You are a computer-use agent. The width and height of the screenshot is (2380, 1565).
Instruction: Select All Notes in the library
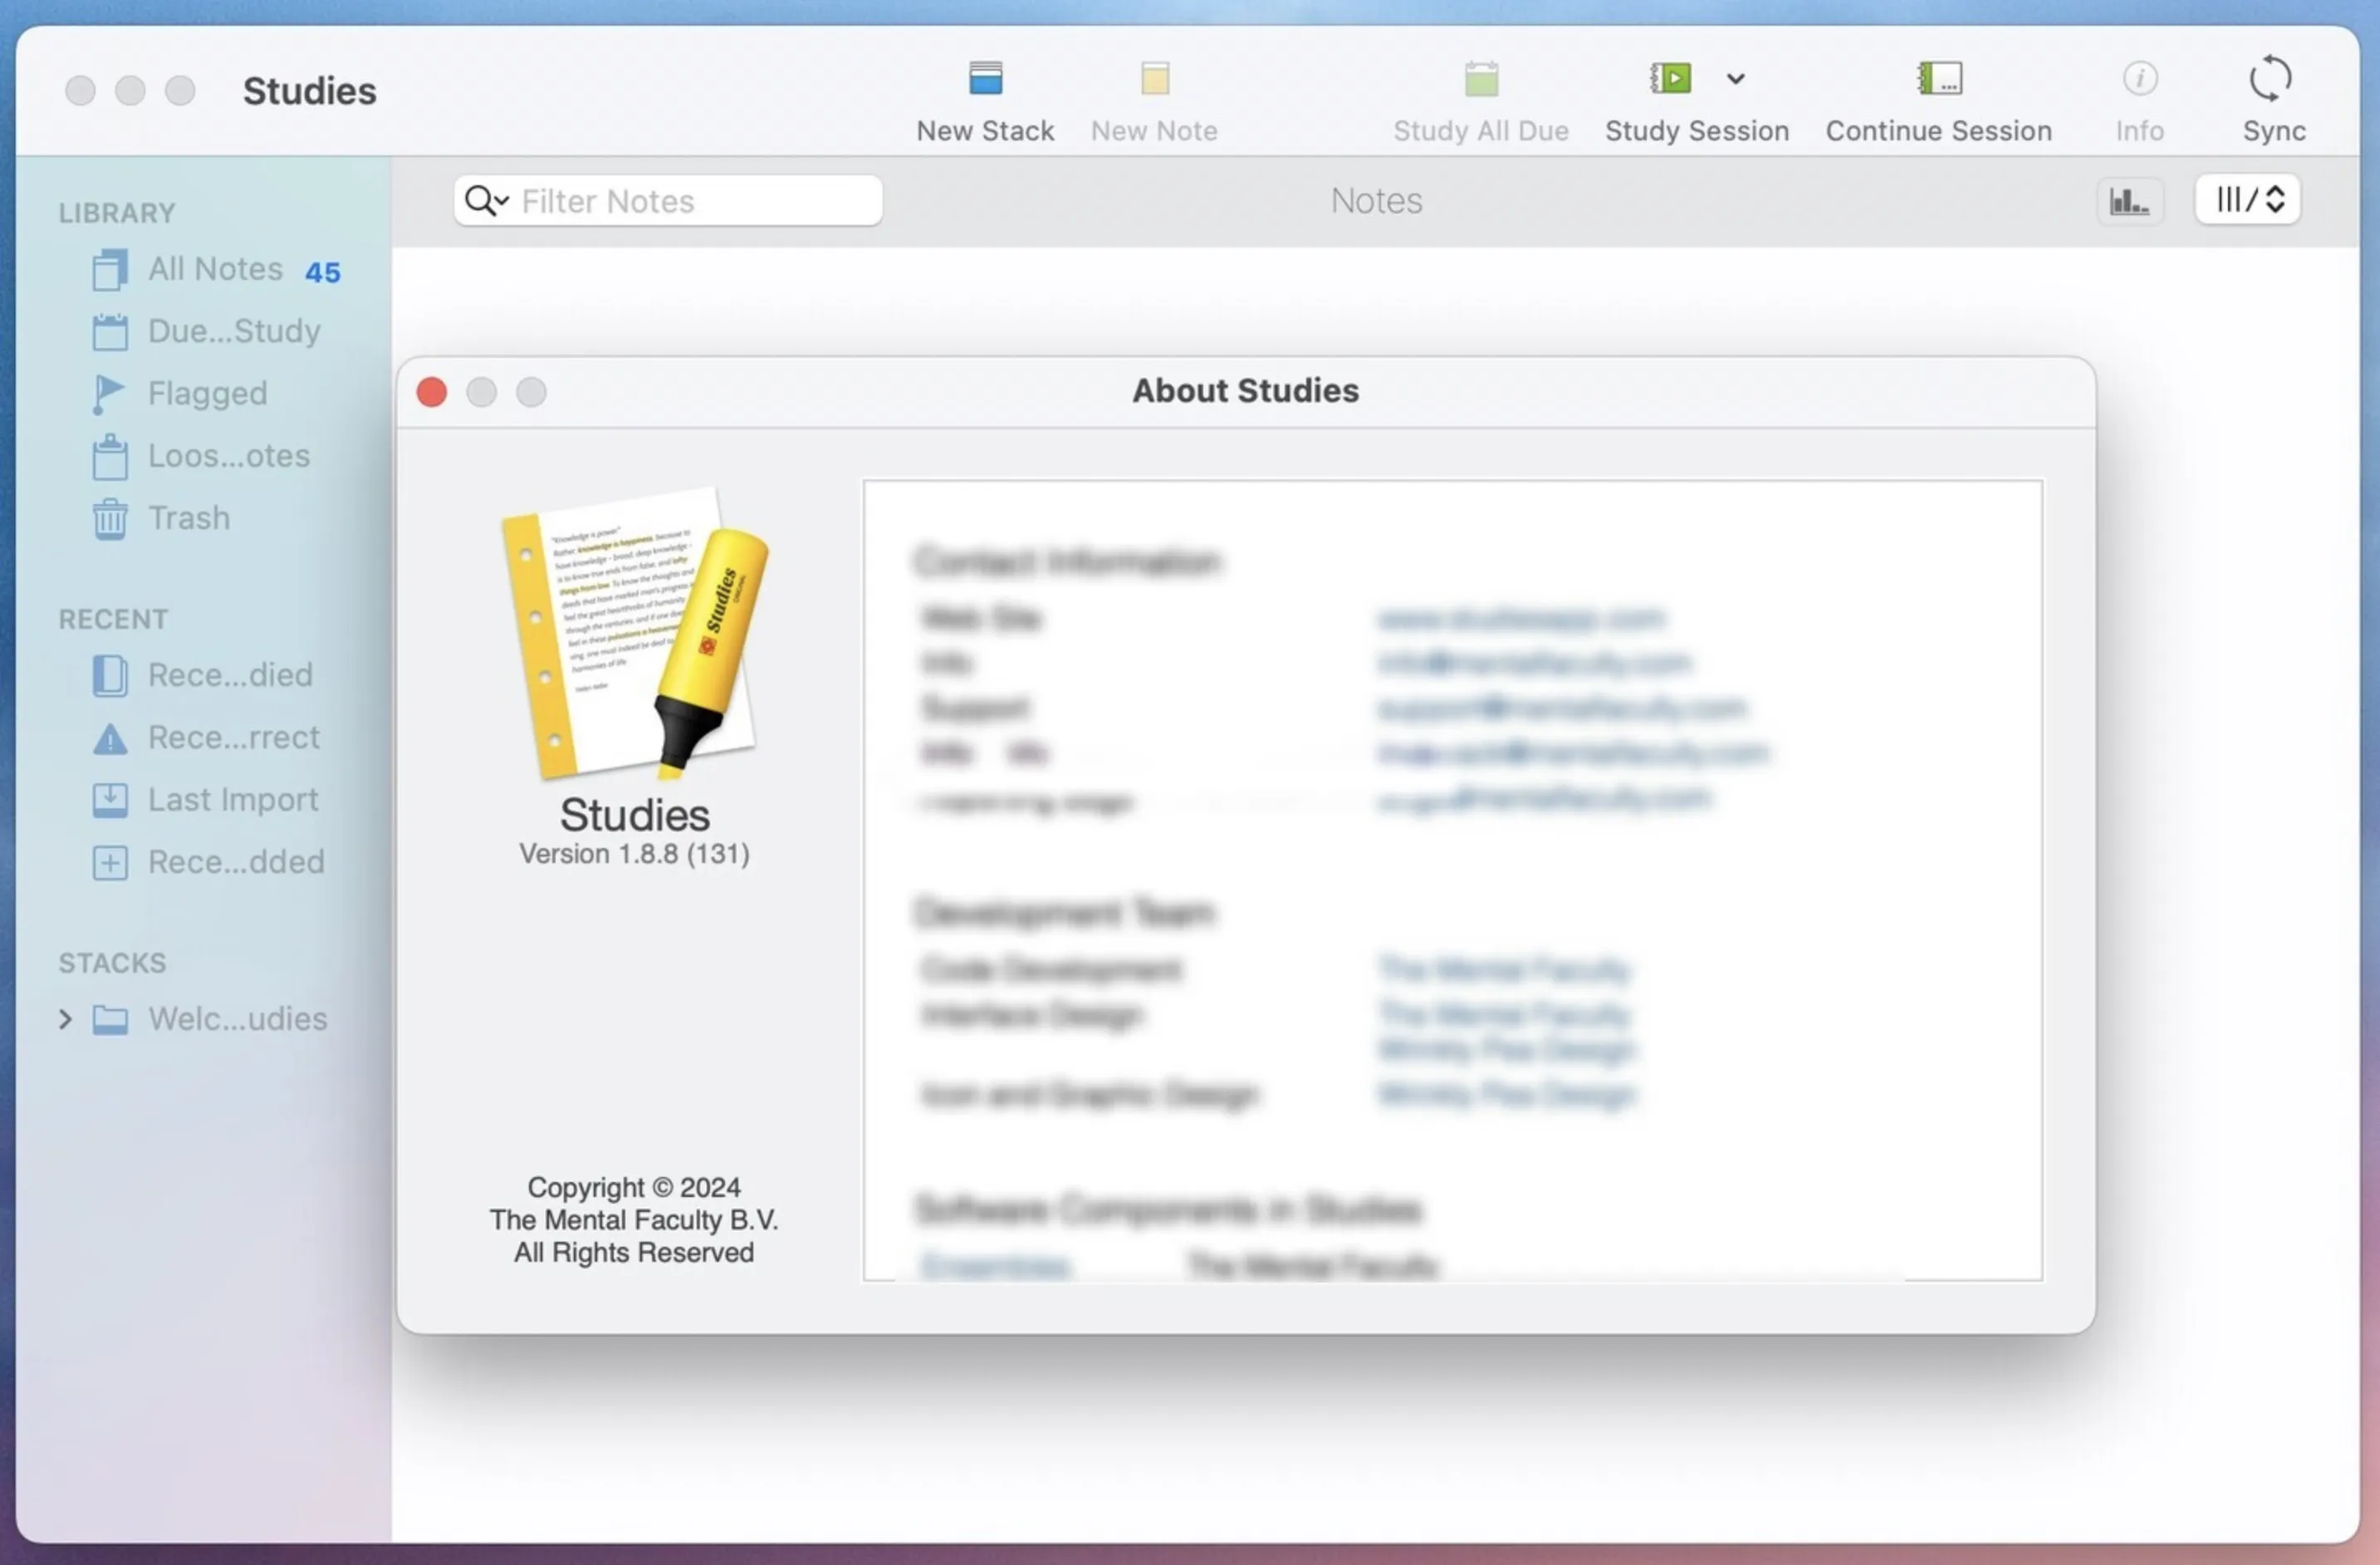tap(215, 270)
